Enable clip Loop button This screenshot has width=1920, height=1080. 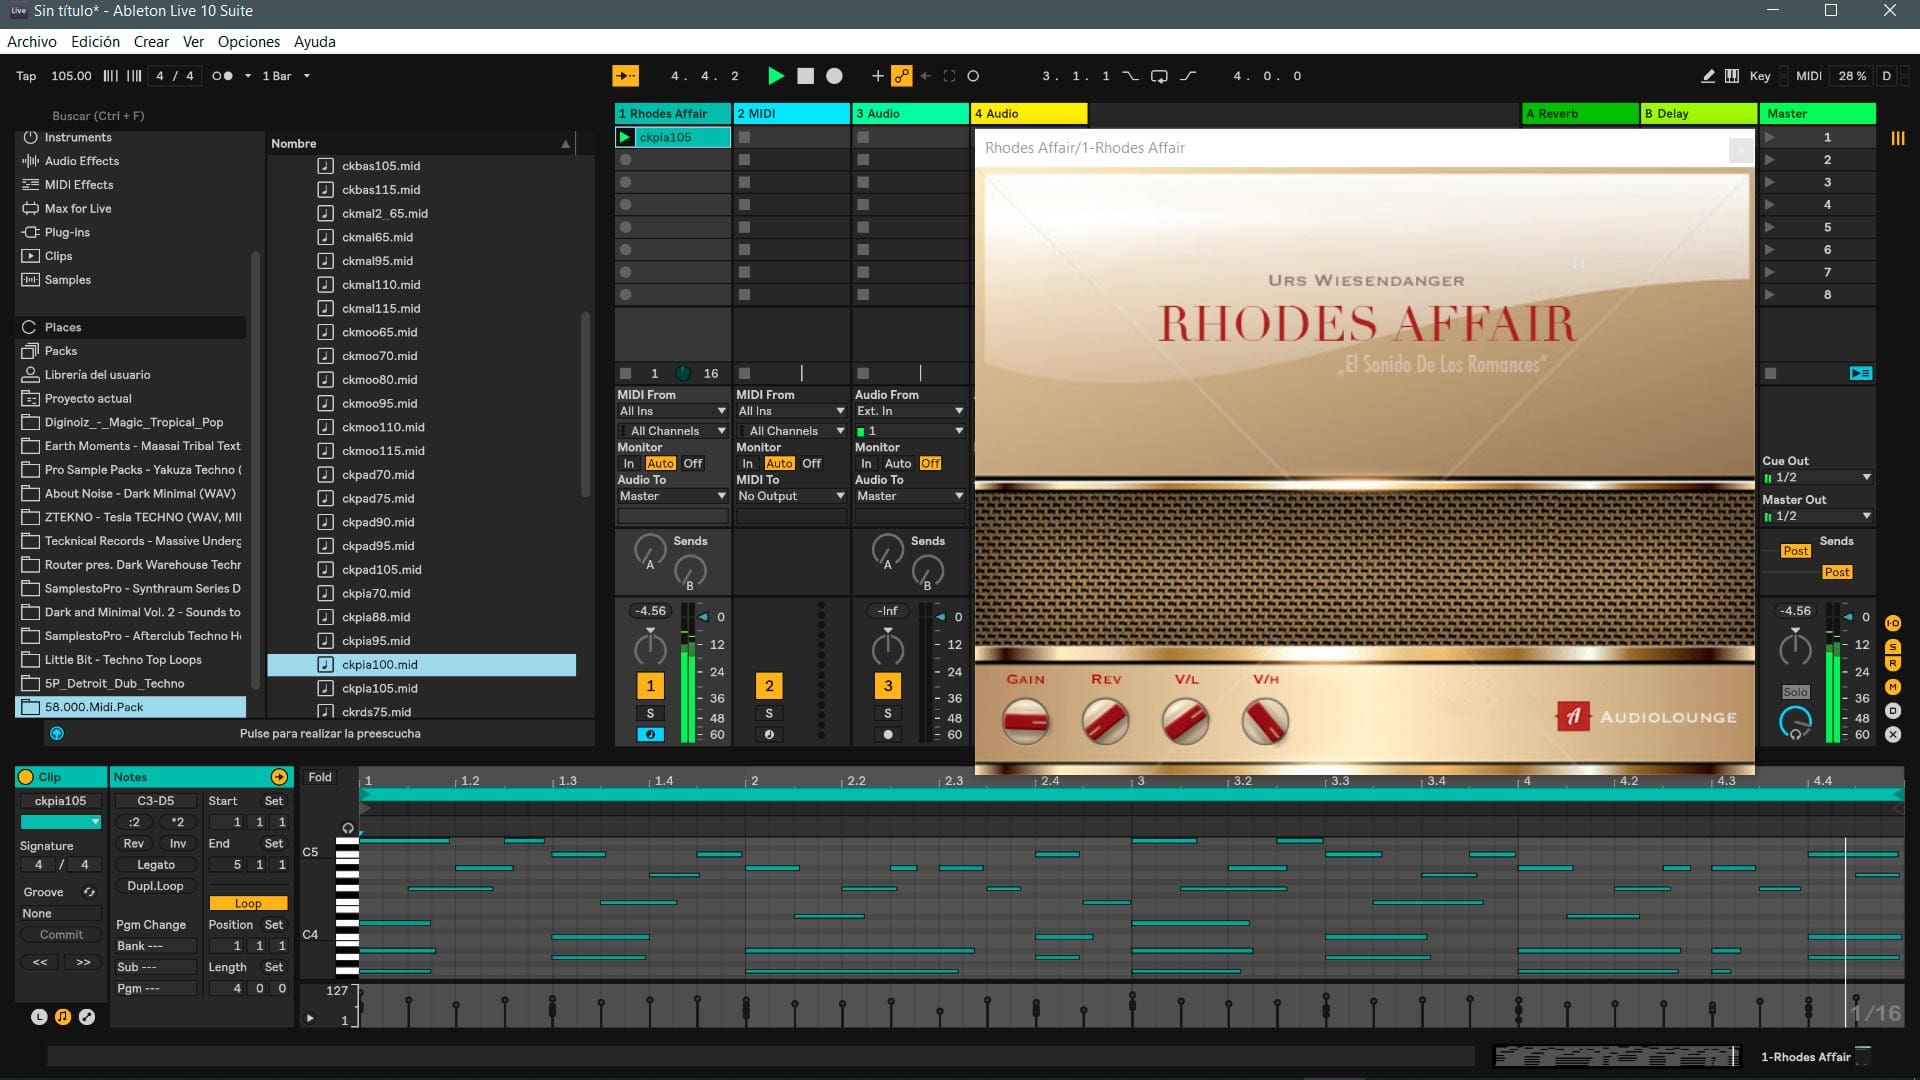pyautogui.click(x=248, y=903)
